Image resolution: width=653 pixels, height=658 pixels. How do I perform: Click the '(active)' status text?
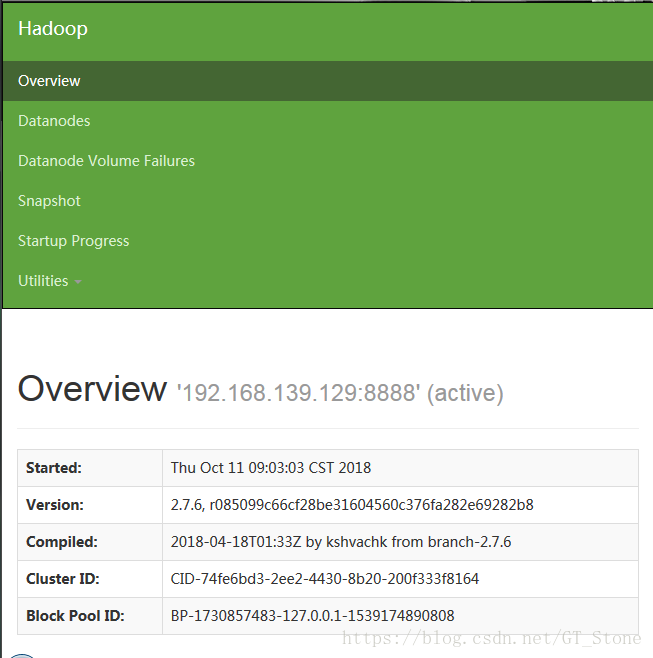tap(465, 394)
